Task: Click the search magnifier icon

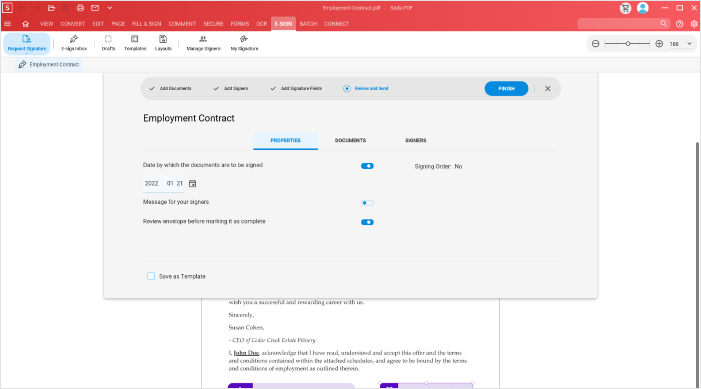Action: (664, 23)
